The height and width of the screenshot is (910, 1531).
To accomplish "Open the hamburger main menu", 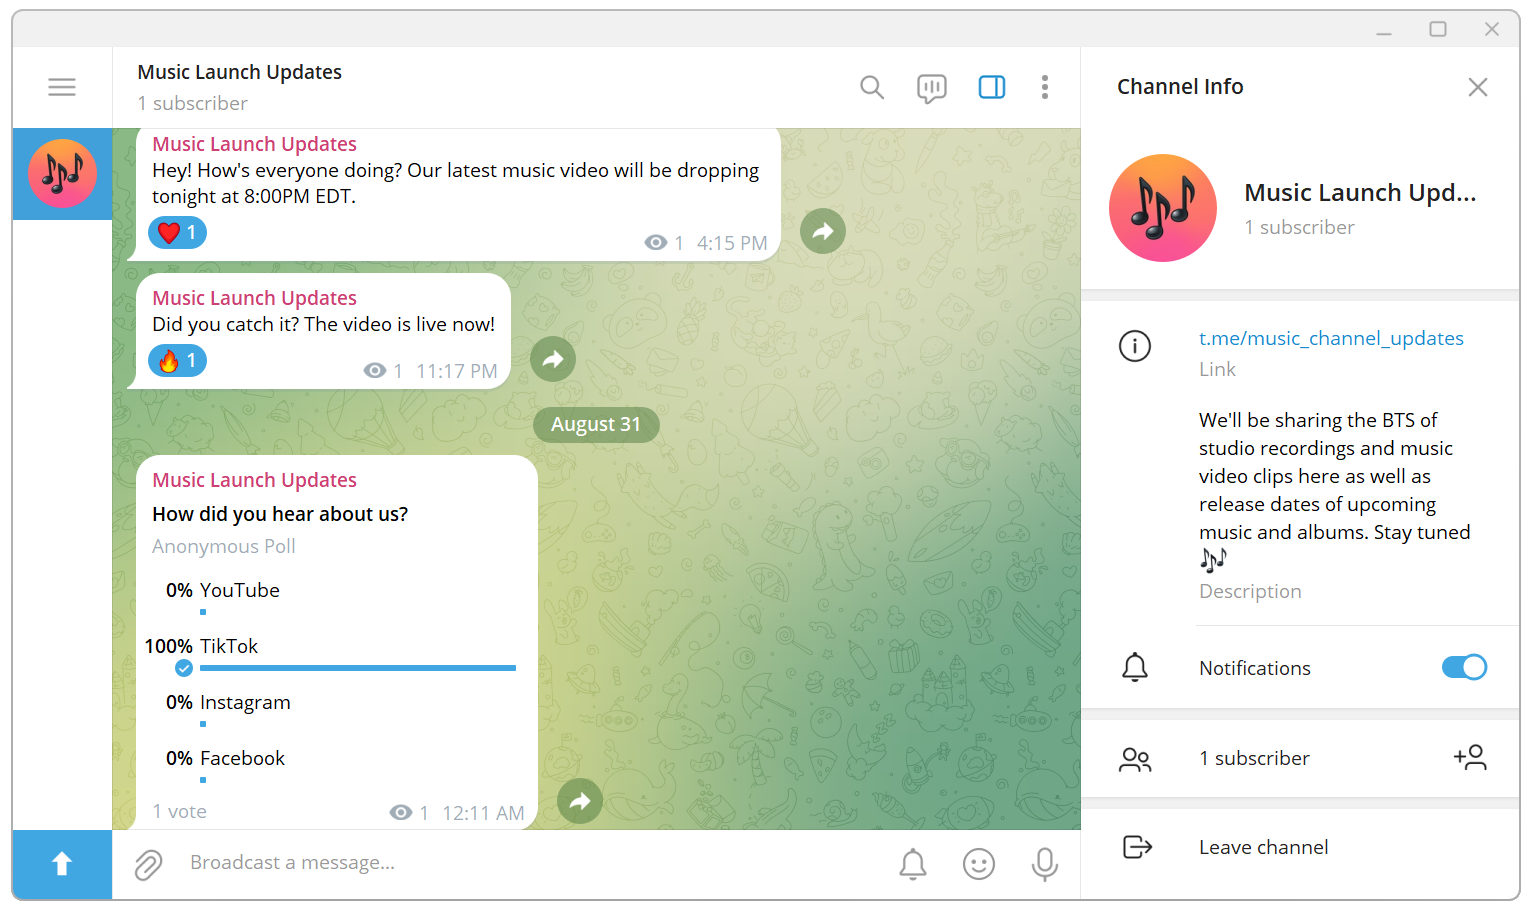I will (62, 87).
